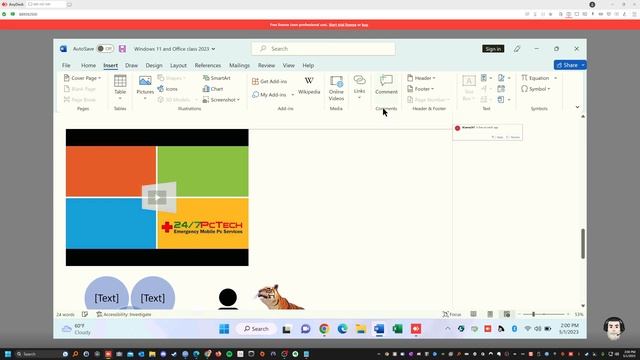The height and width of the screenshot is (360, 640).
Task: Click the Equation button
Action: (536, 78)
